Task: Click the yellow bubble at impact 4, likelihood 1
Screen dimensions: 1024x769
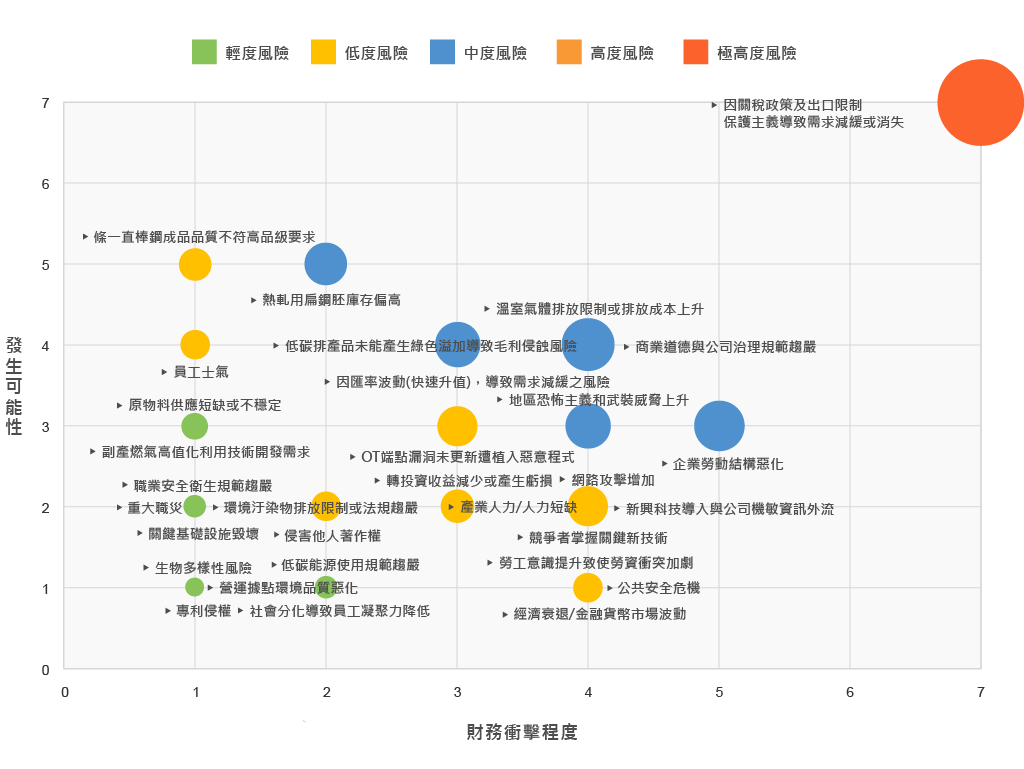Action: point(588,588)
